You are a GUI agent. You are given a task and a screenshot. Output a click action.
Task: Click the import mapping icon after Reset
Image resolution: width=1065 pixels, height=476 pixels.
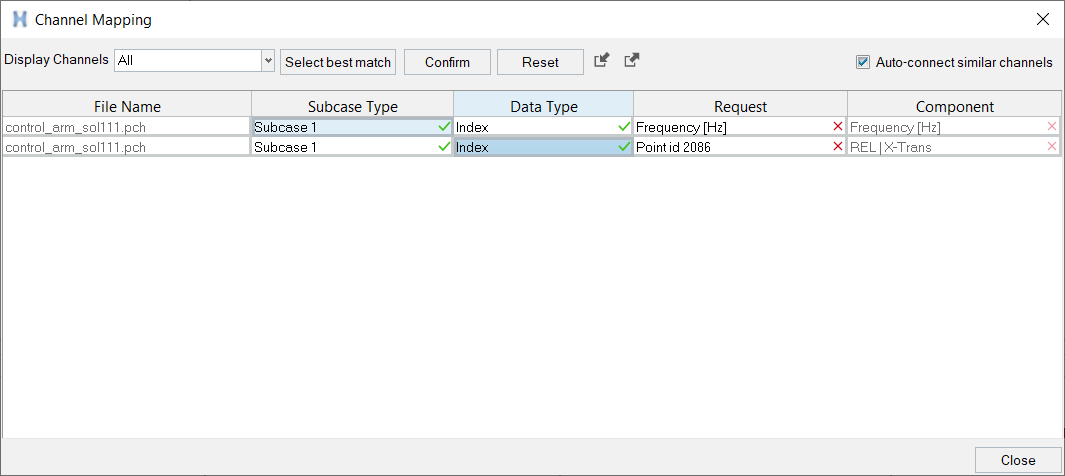tap(601, 60)
